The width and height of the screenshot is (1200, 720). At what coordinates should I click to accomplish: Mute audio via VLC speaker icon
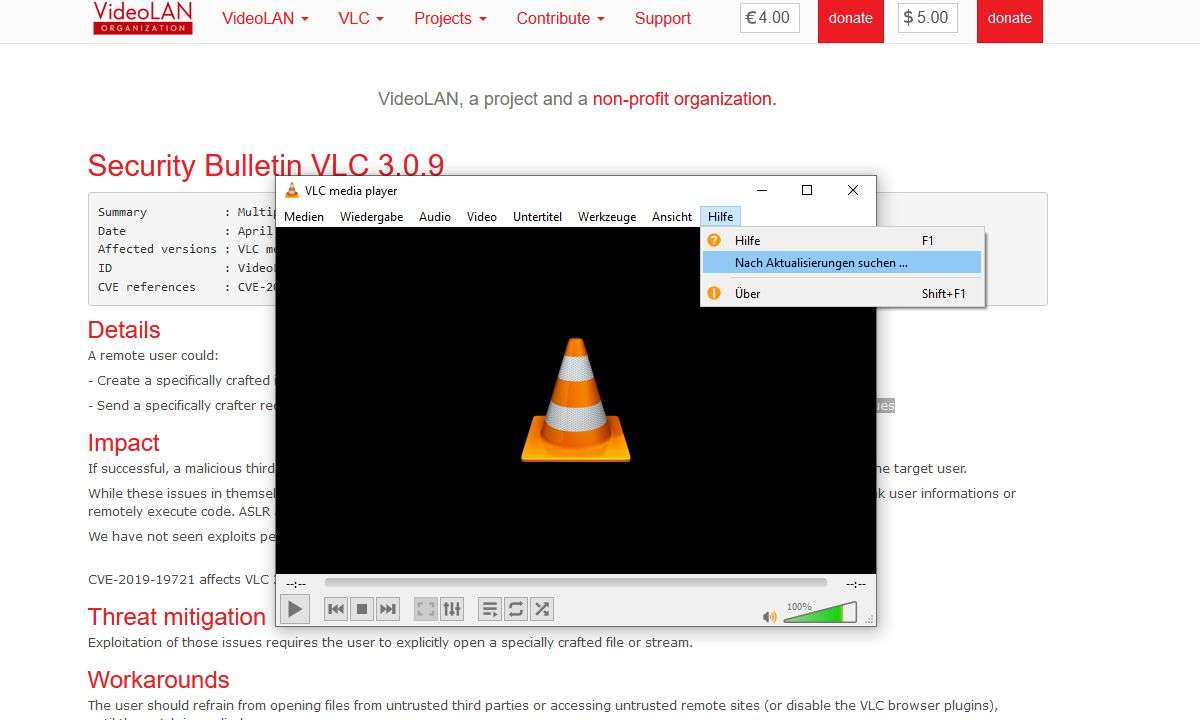tap(769, 616)
